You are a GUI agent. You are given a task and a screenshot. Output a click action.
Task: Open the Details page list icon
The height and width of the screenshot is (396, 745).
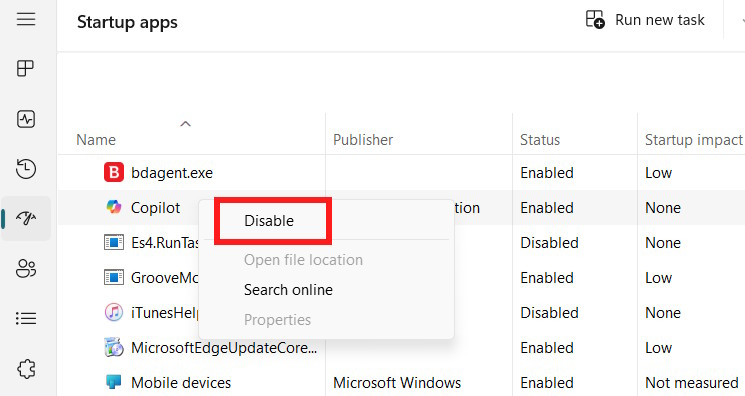click(26, 318)
